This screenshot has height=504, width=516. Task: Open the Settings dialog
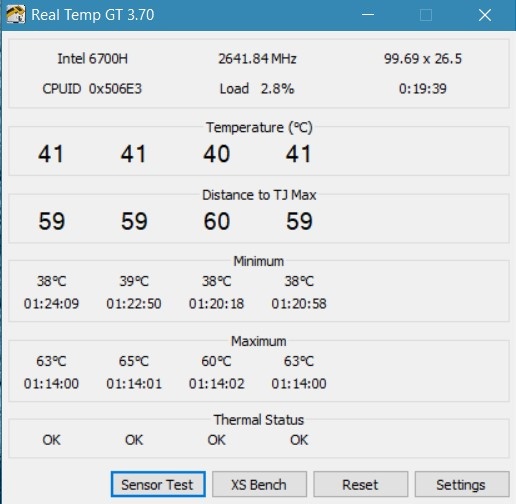coord(462,484)
